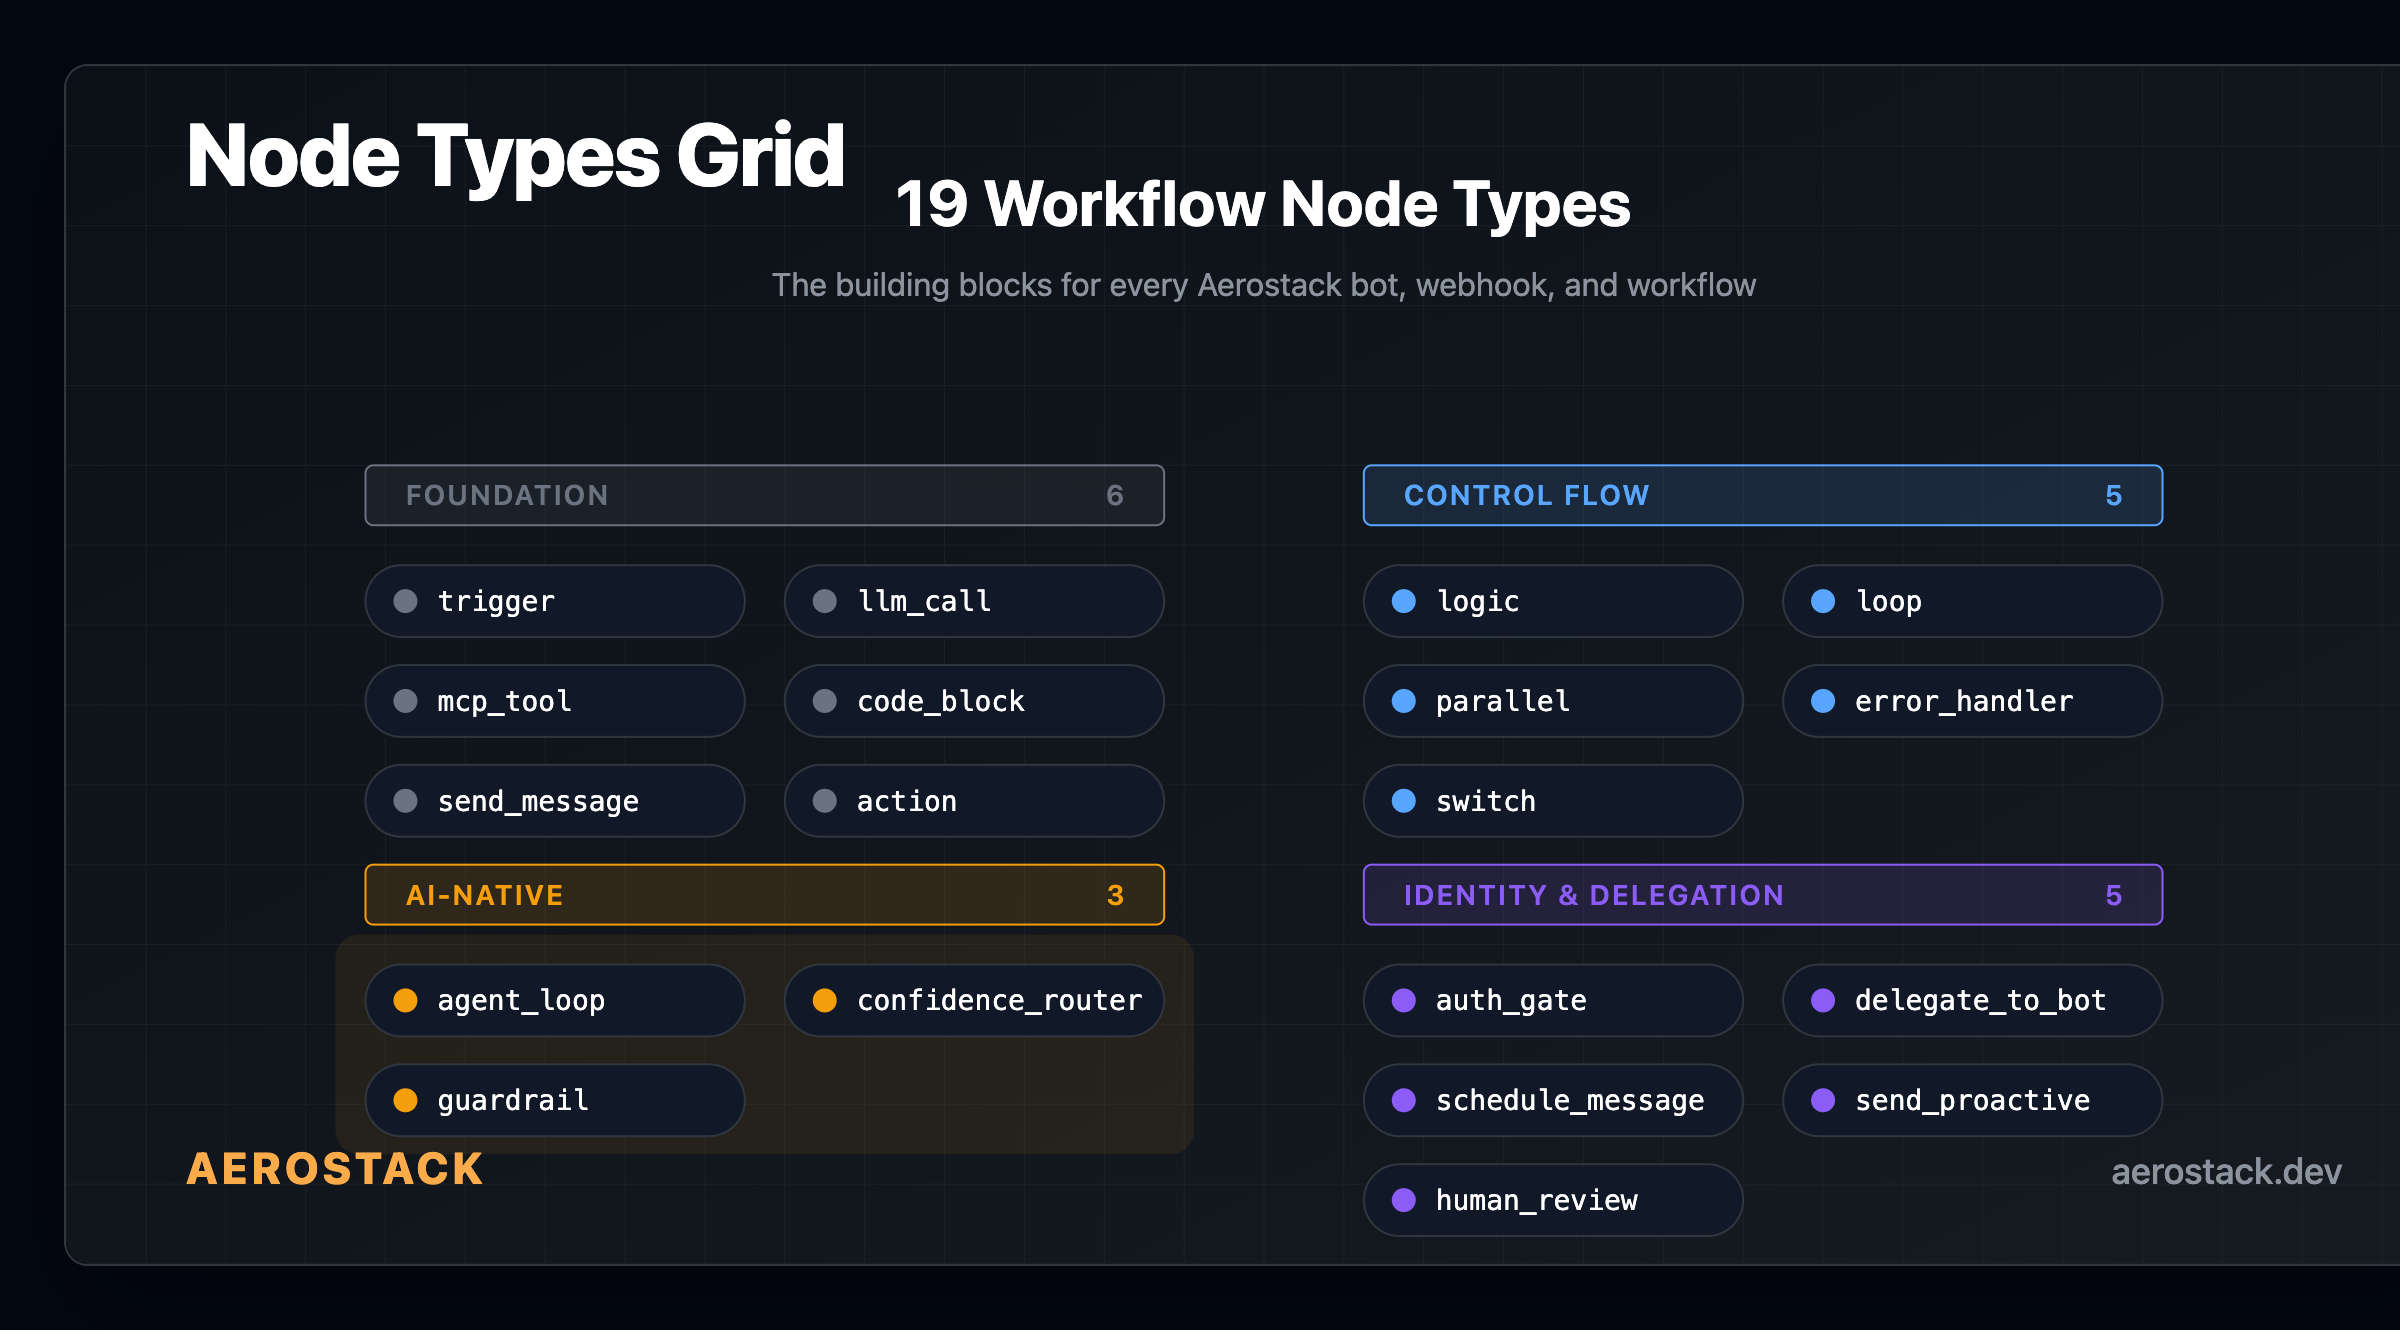2400x1330 pixels.
Task: Select the llm_call node pill
Action: click(x=973, y=601)
